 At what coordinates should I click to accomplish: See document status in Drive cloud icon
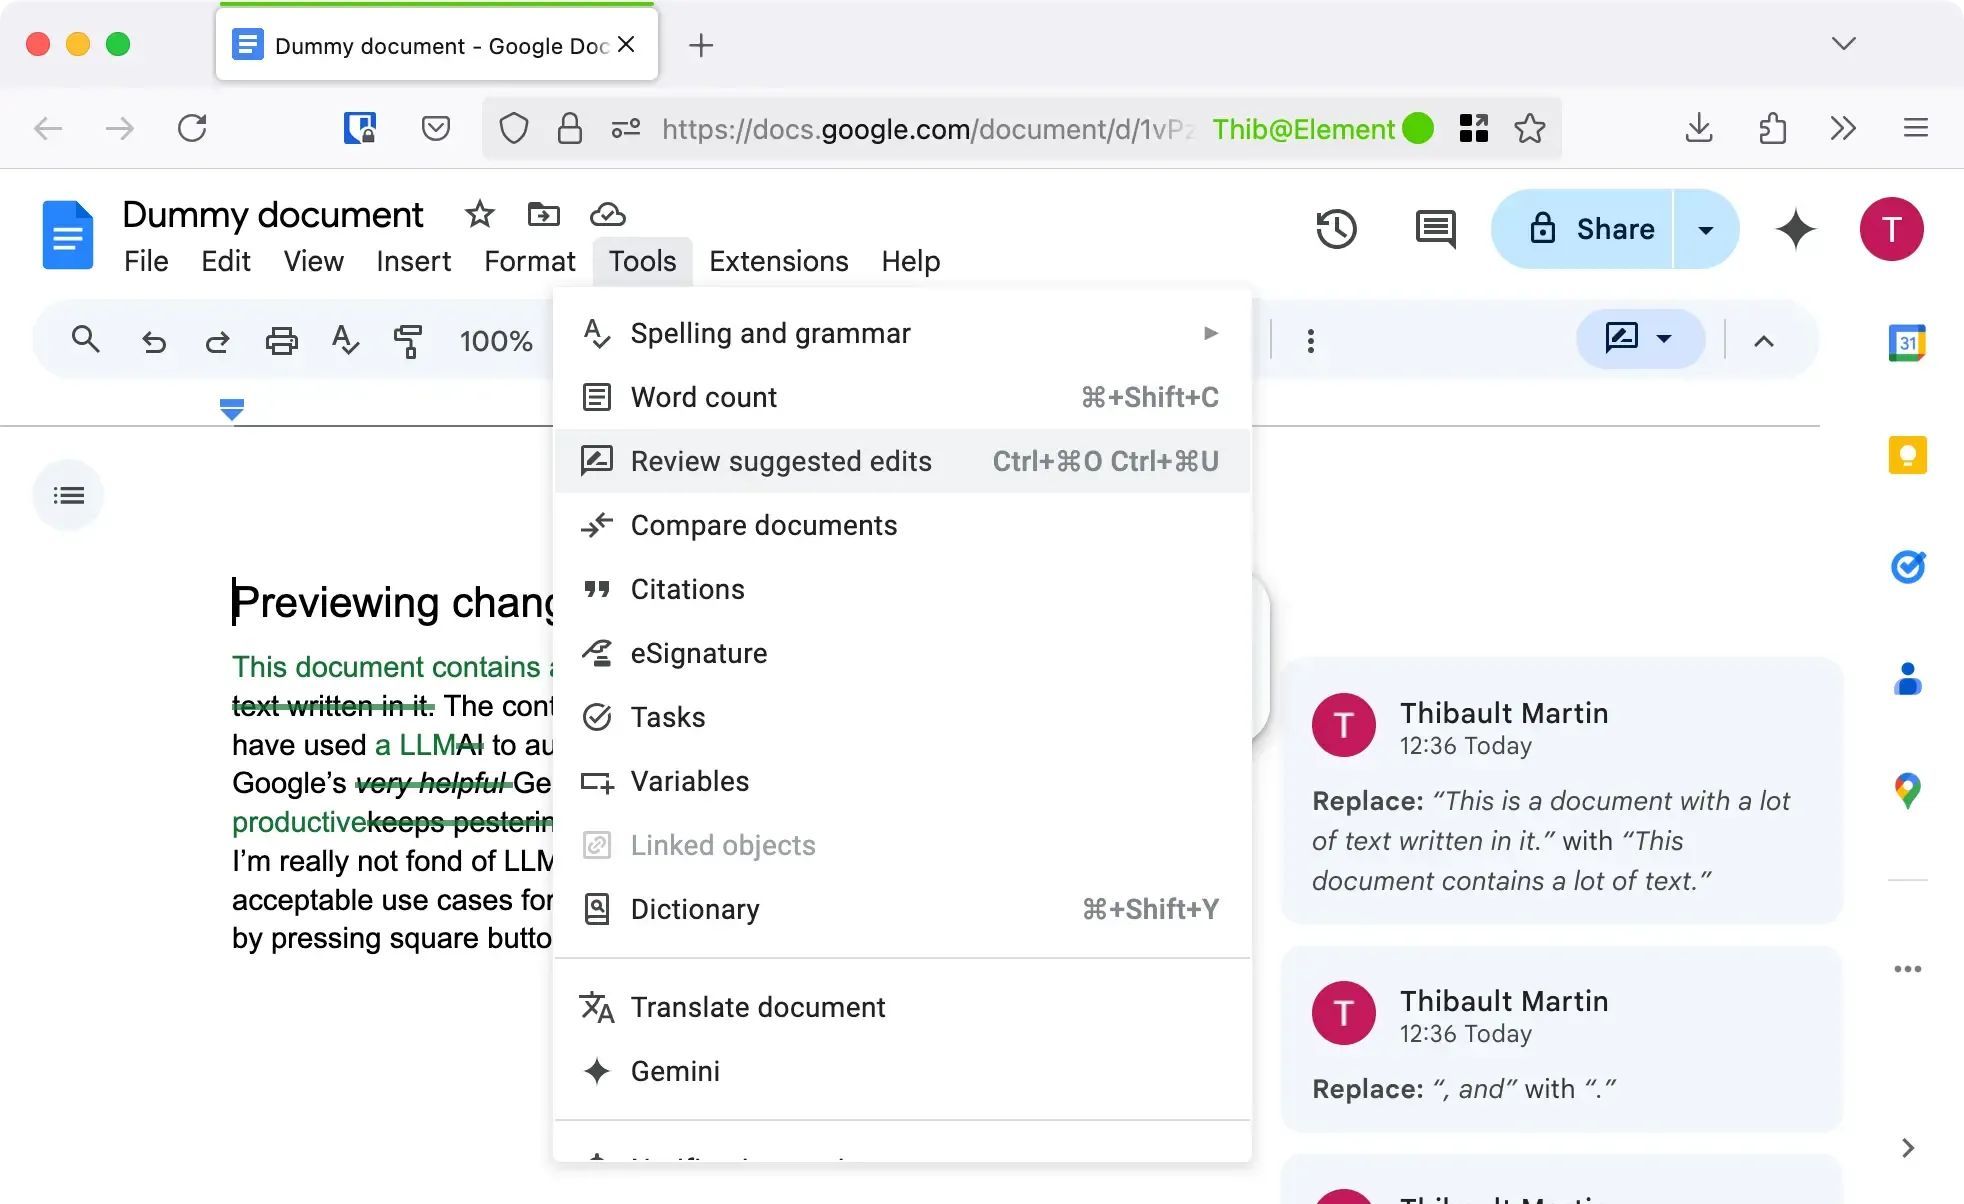[x=607, y=214]
